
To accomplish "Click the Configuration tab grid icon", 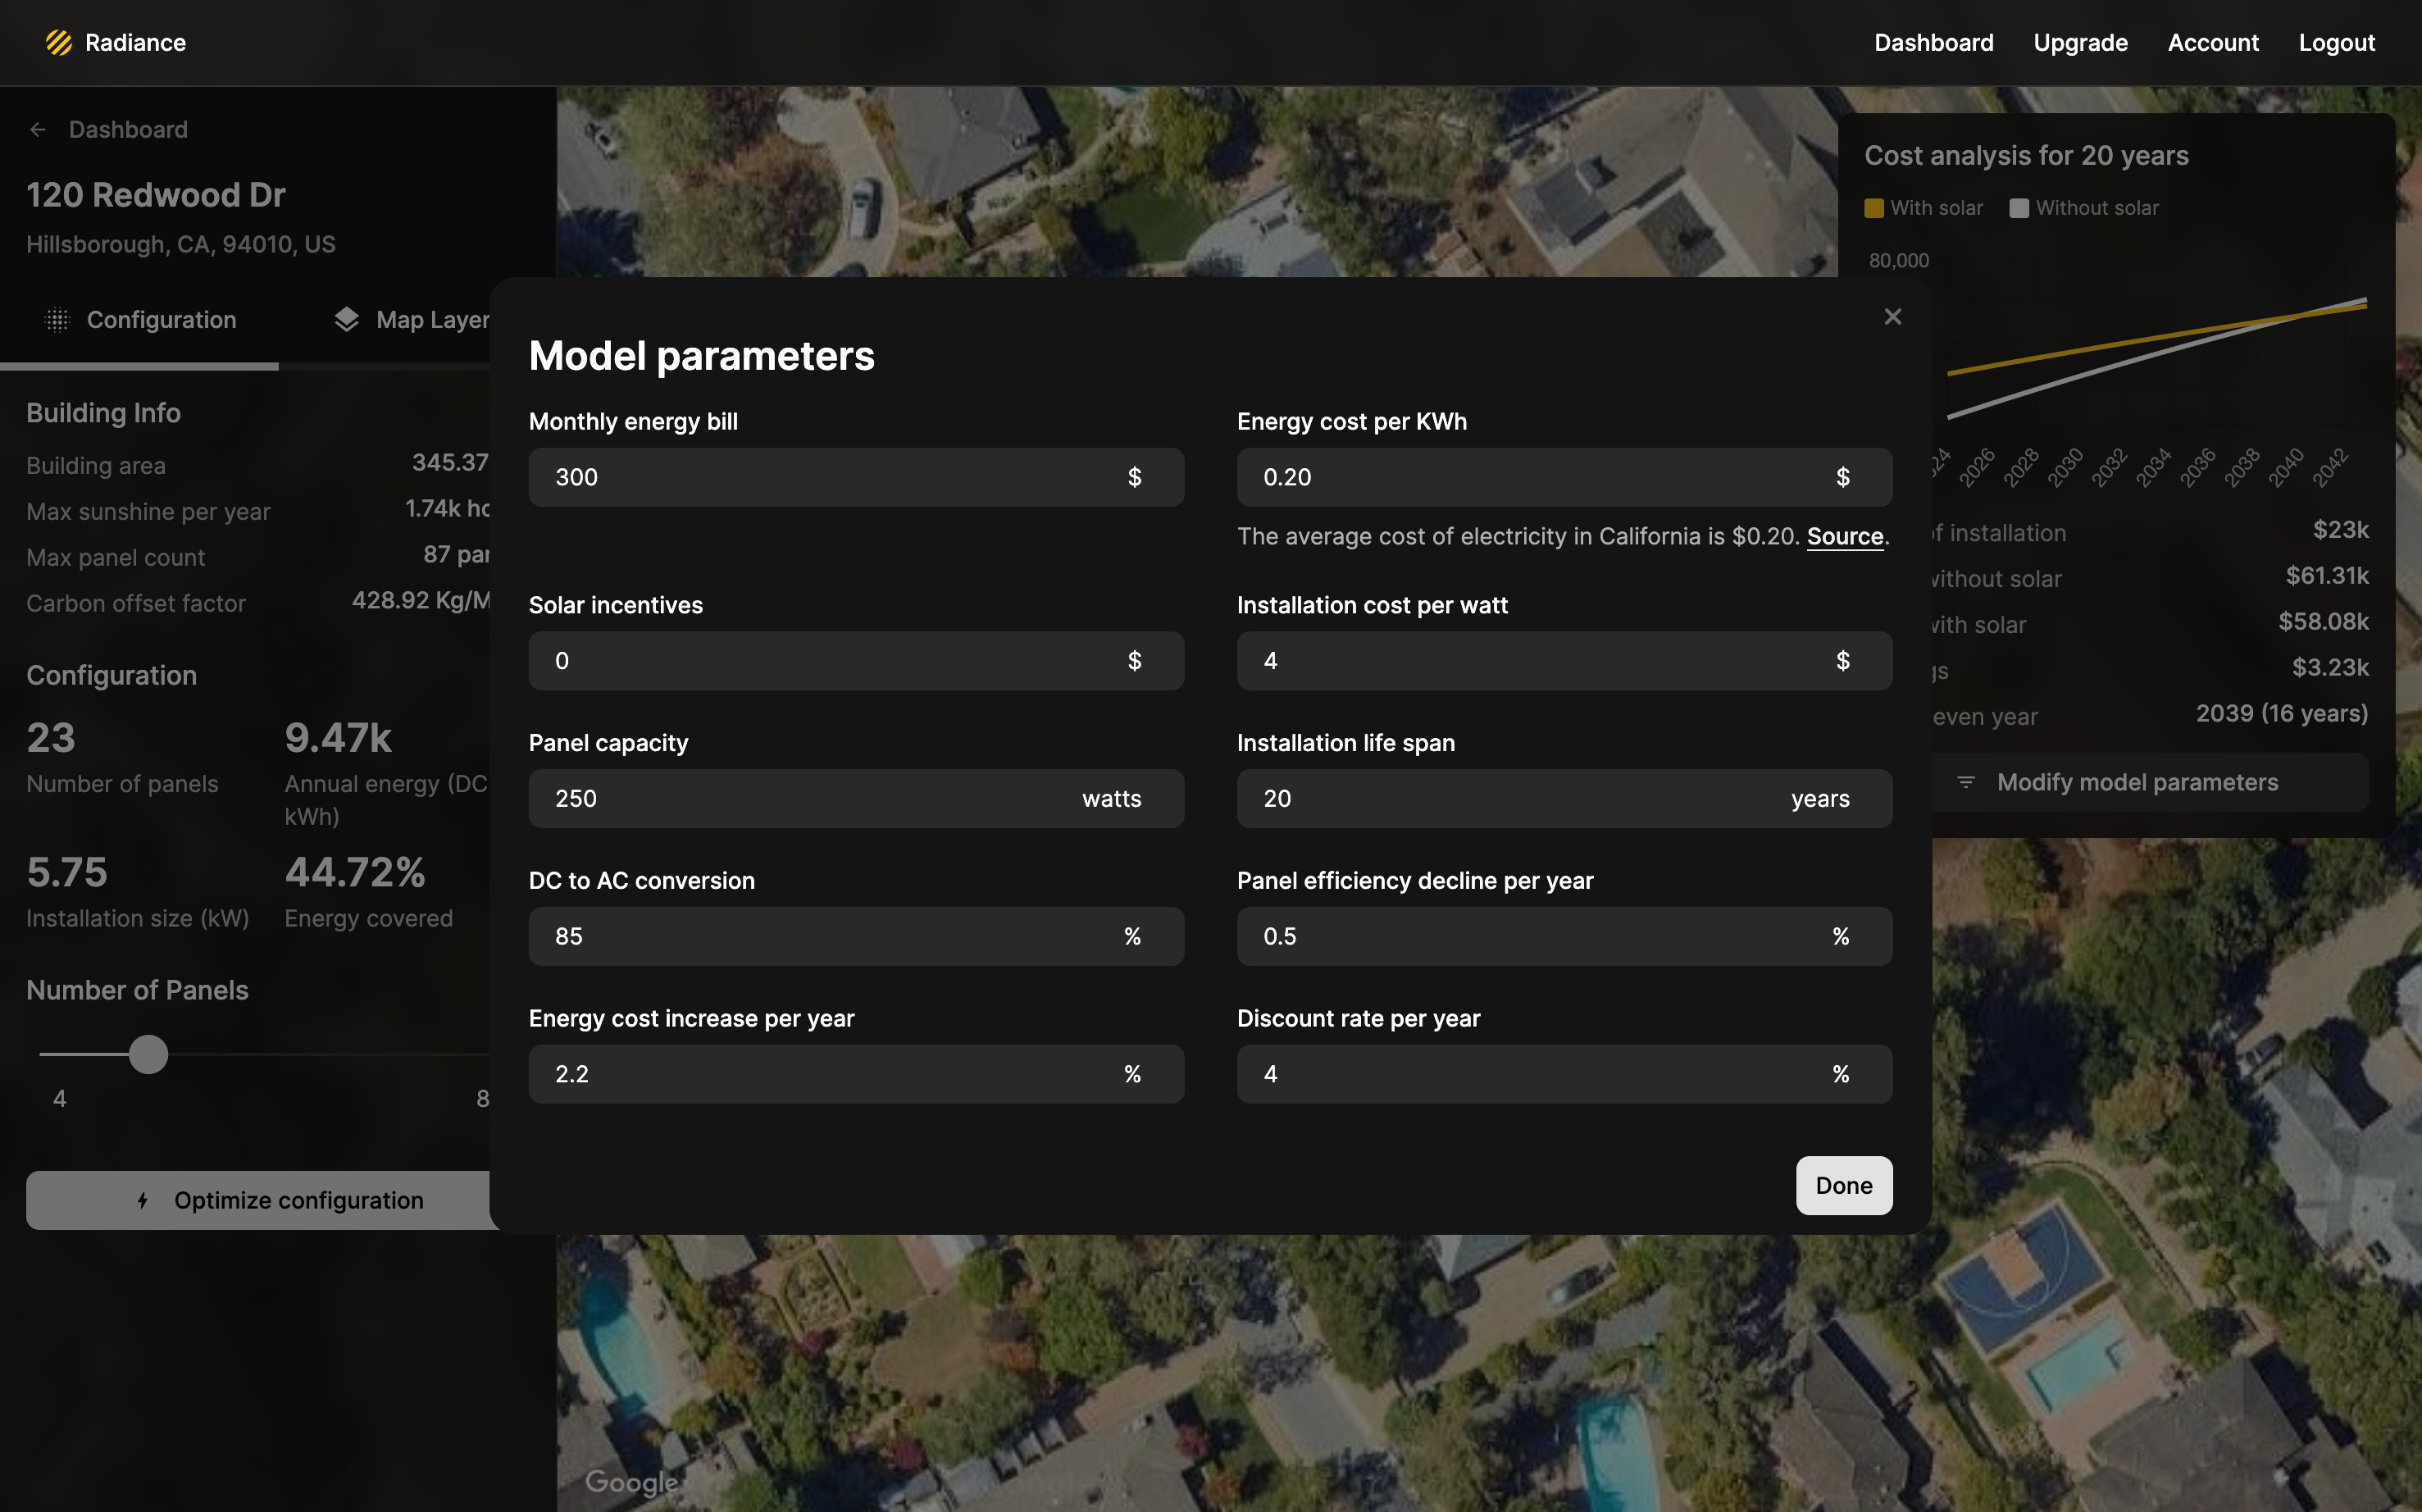I will [x=58, y=320].
